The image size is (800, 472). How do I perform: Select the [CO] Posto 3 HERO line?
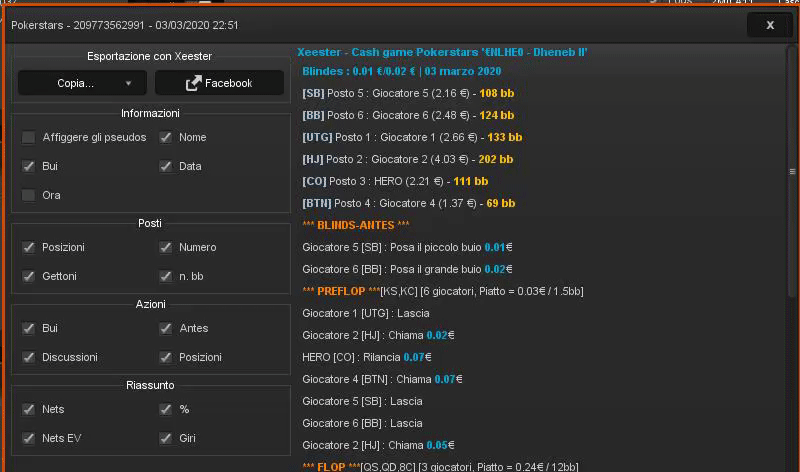[395, 181]
